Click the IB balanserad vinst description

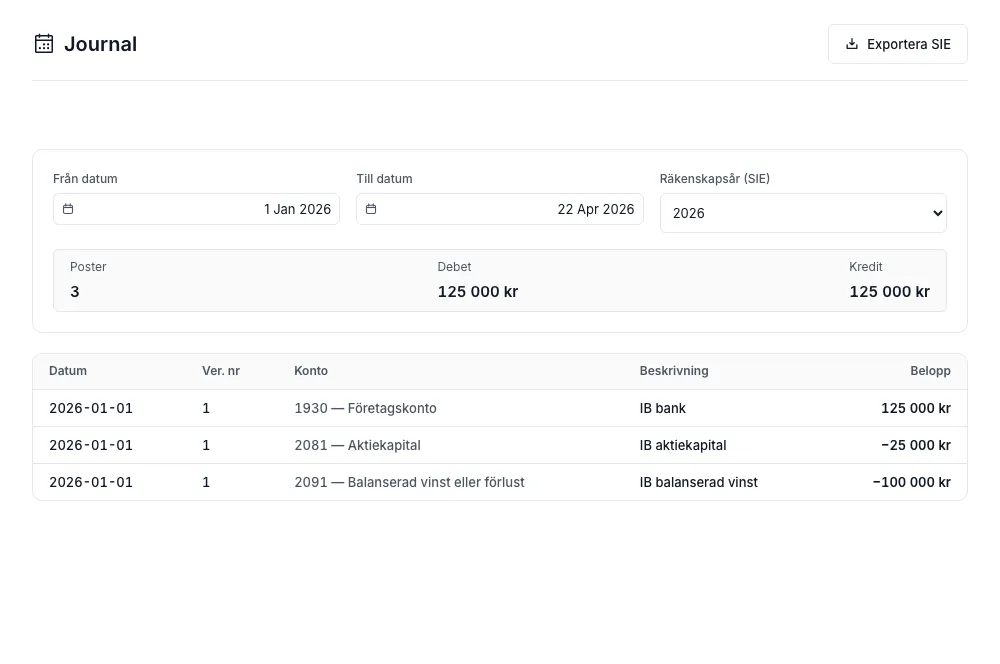point(698,482)
